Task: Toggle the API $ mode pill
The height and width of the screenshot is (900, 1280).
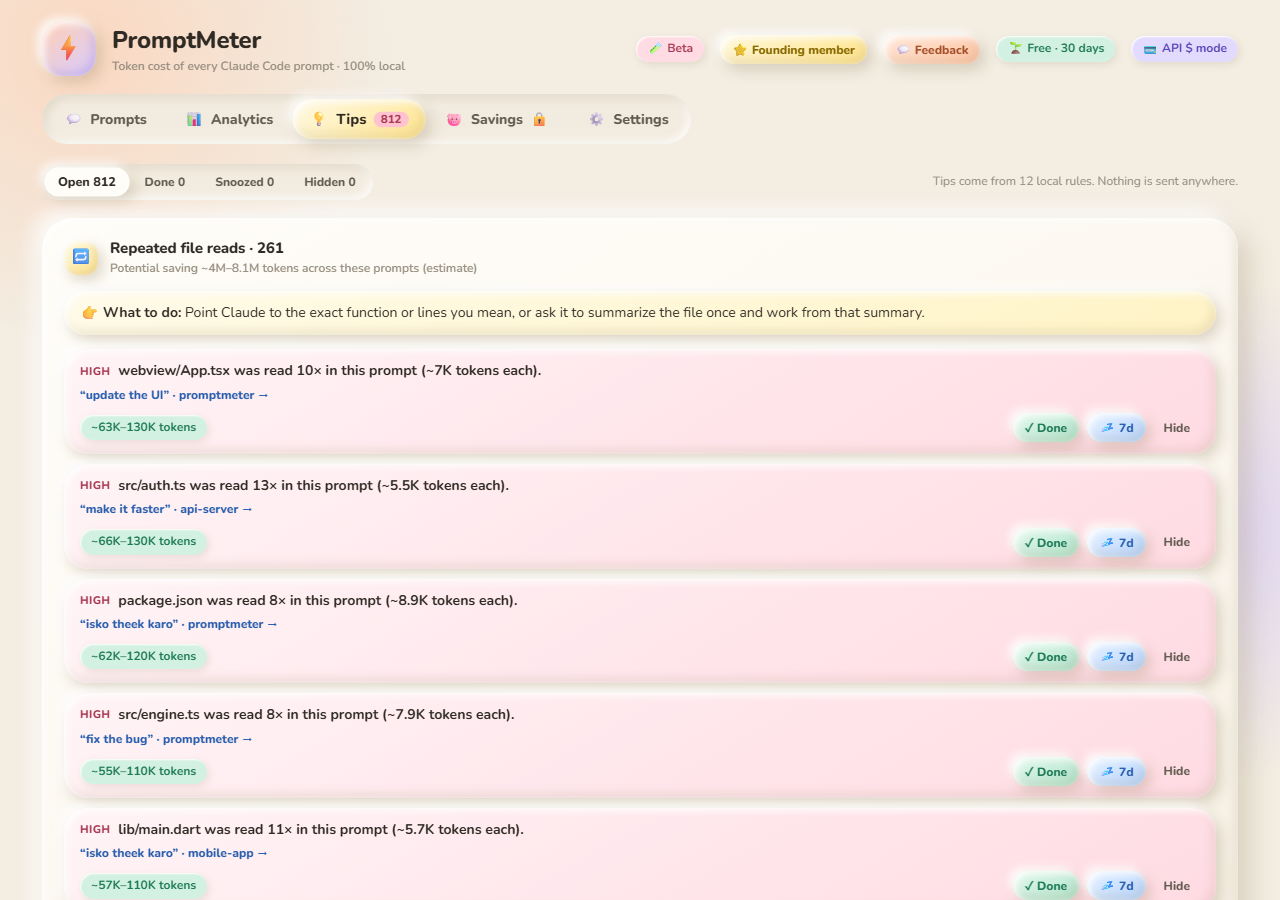Action: click(x=1185, y=48)
